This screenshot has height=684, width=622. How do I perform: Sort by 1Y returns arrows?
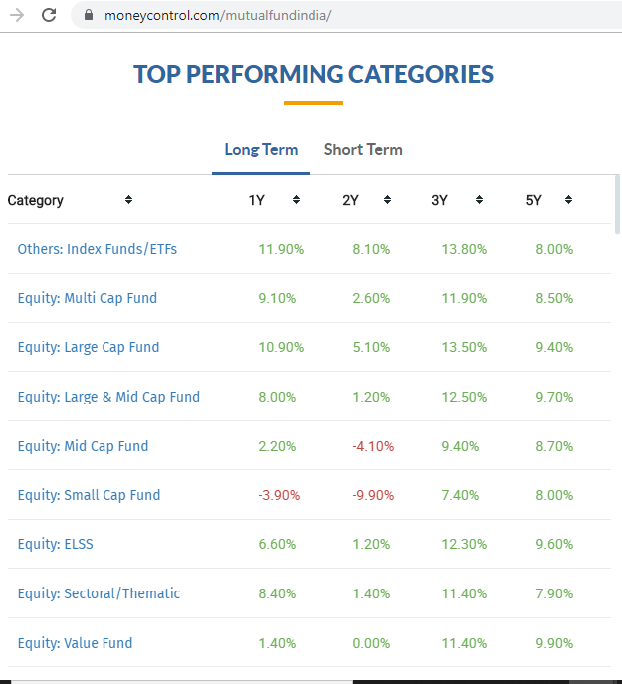tap(296, 200)
